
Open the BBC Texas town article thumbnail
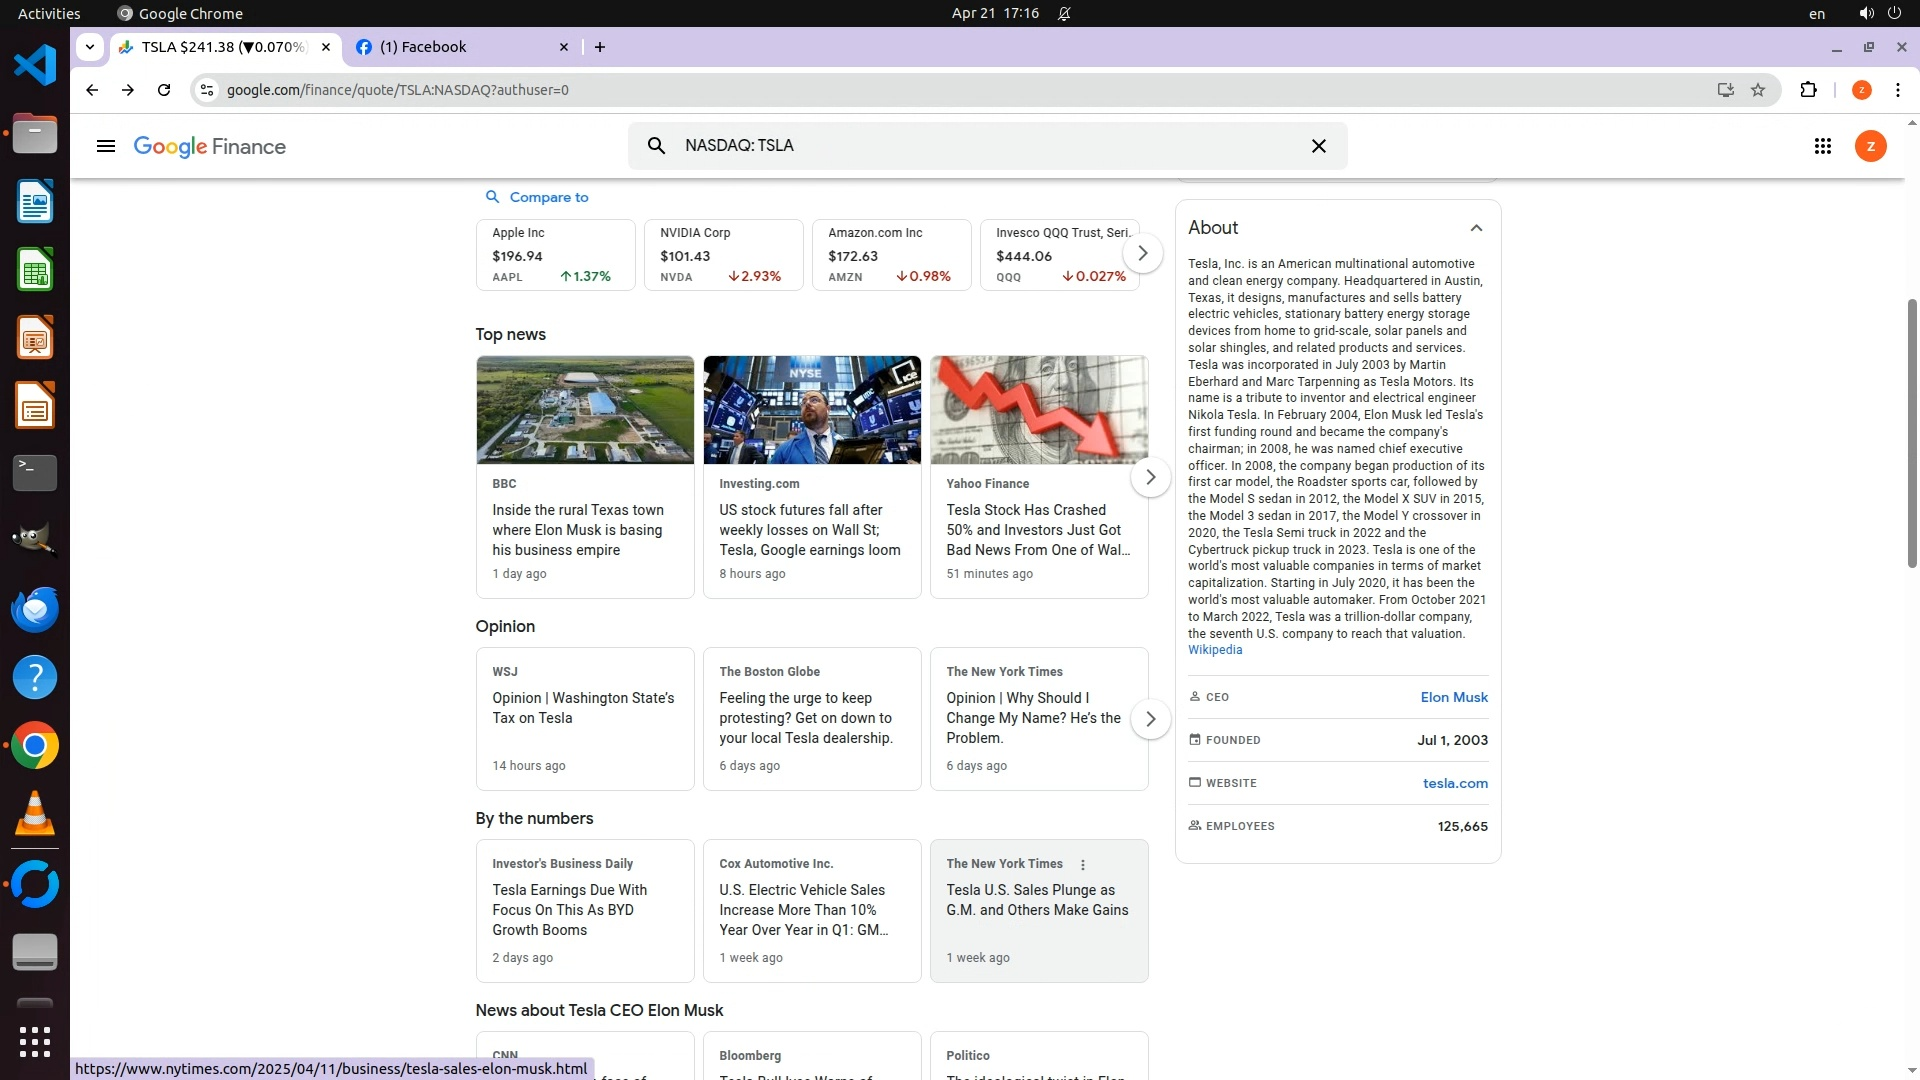(x=585, y=410)
